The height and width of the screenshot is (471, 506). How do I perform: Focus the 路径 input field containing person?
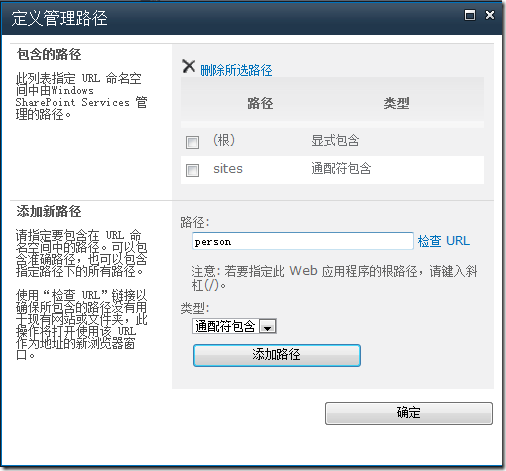(303, 241)
